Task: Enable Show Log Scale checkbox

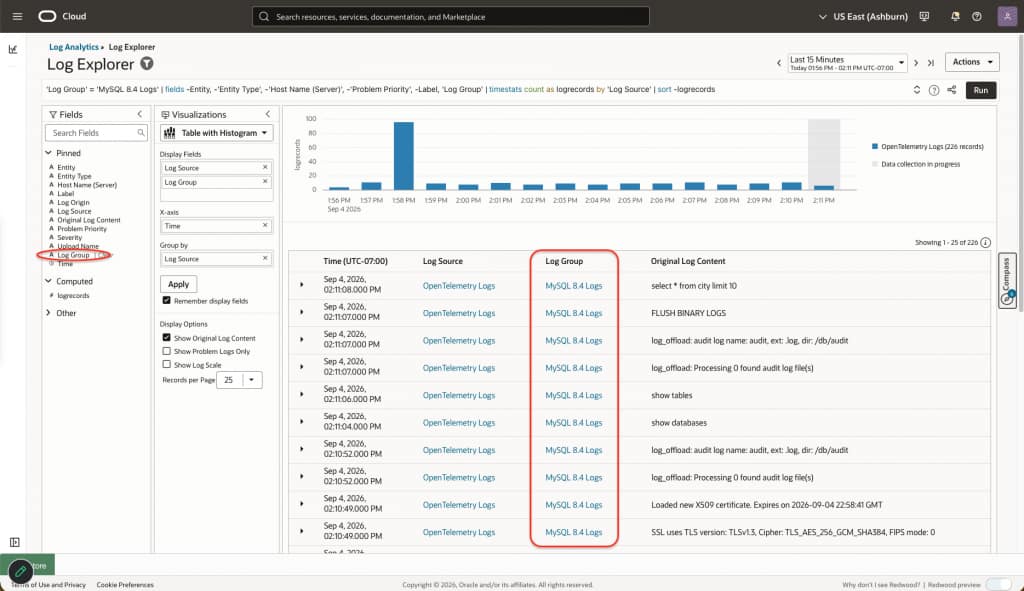Action: [167, 364]
